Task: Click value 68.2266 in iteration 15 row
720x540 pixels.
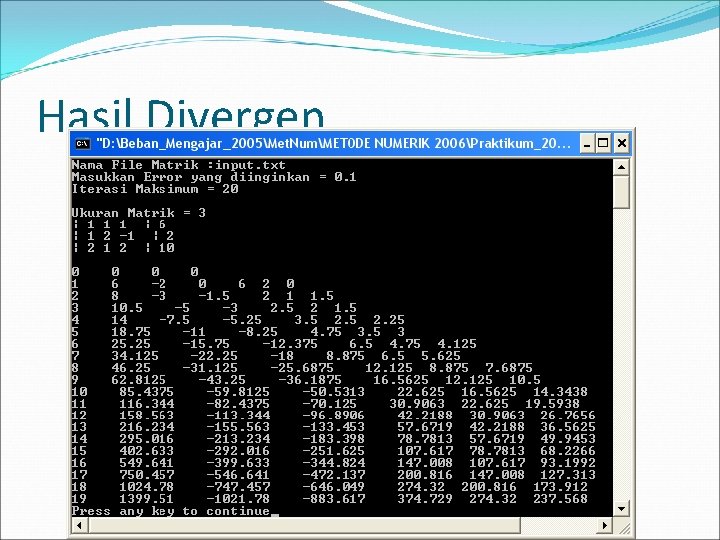Action: (568, 451)
